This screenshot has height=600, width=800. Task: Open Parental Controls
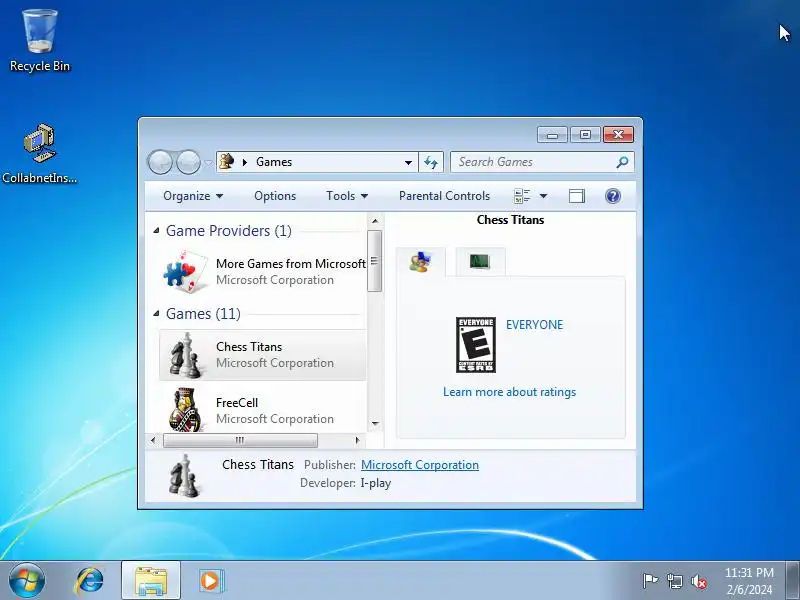[x=444, y=196]
